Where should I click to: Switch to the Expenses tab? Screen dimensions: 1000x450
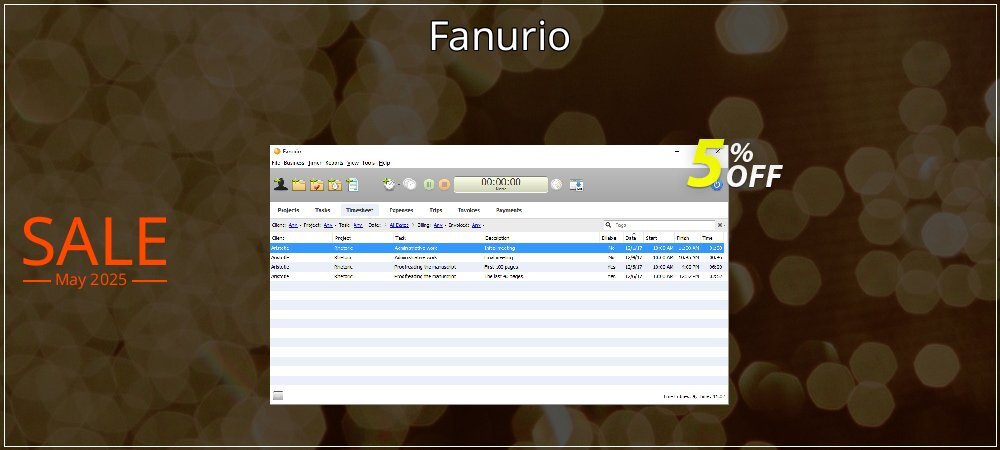[x=401, y=210]
